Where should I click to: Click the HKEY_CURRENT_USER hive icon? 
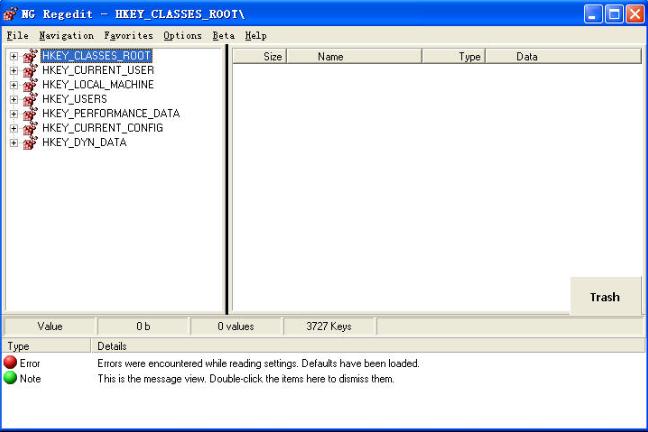(30, 70)
